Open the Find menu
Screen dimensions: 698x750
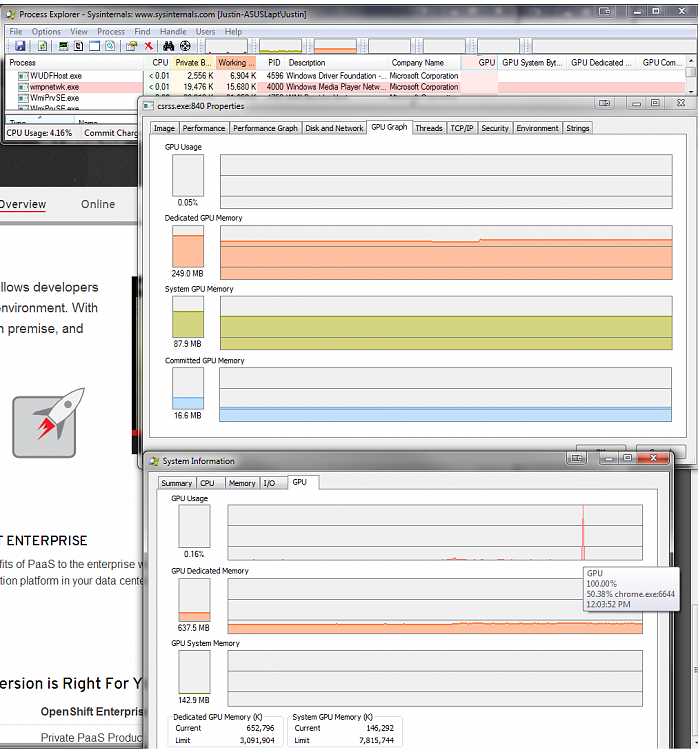click(142, 32)
